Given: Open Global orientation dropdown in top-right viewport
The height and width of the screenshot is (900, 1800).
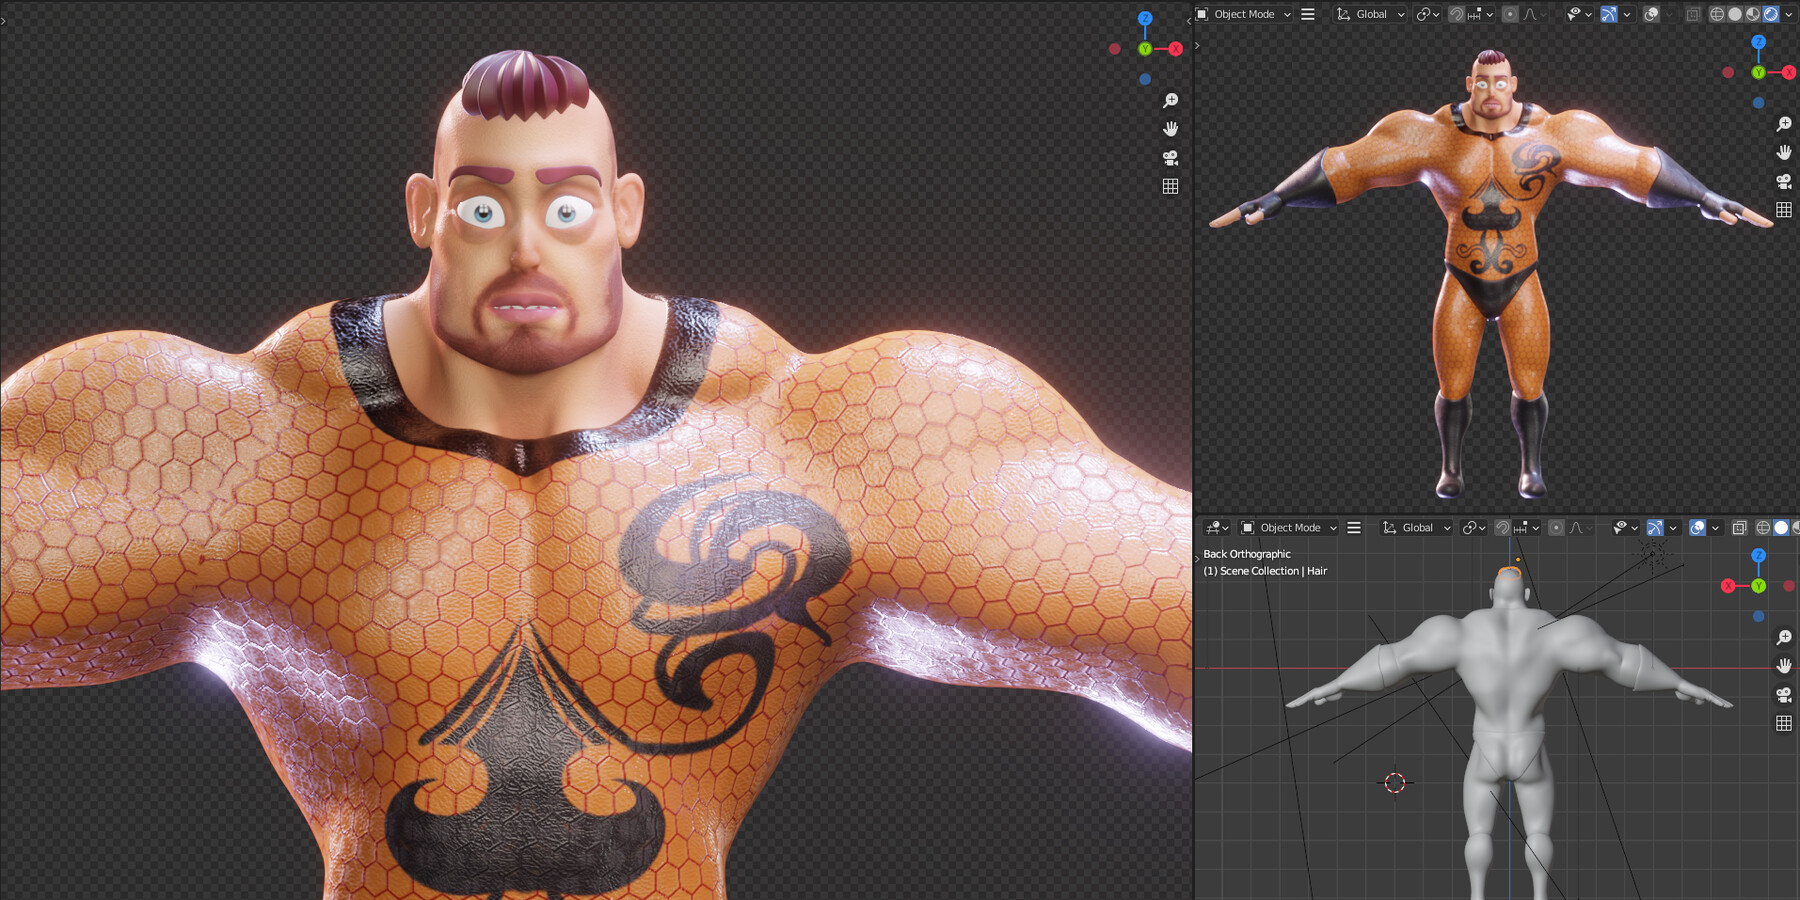Looking at the screenshot, I should (1371, 14).
